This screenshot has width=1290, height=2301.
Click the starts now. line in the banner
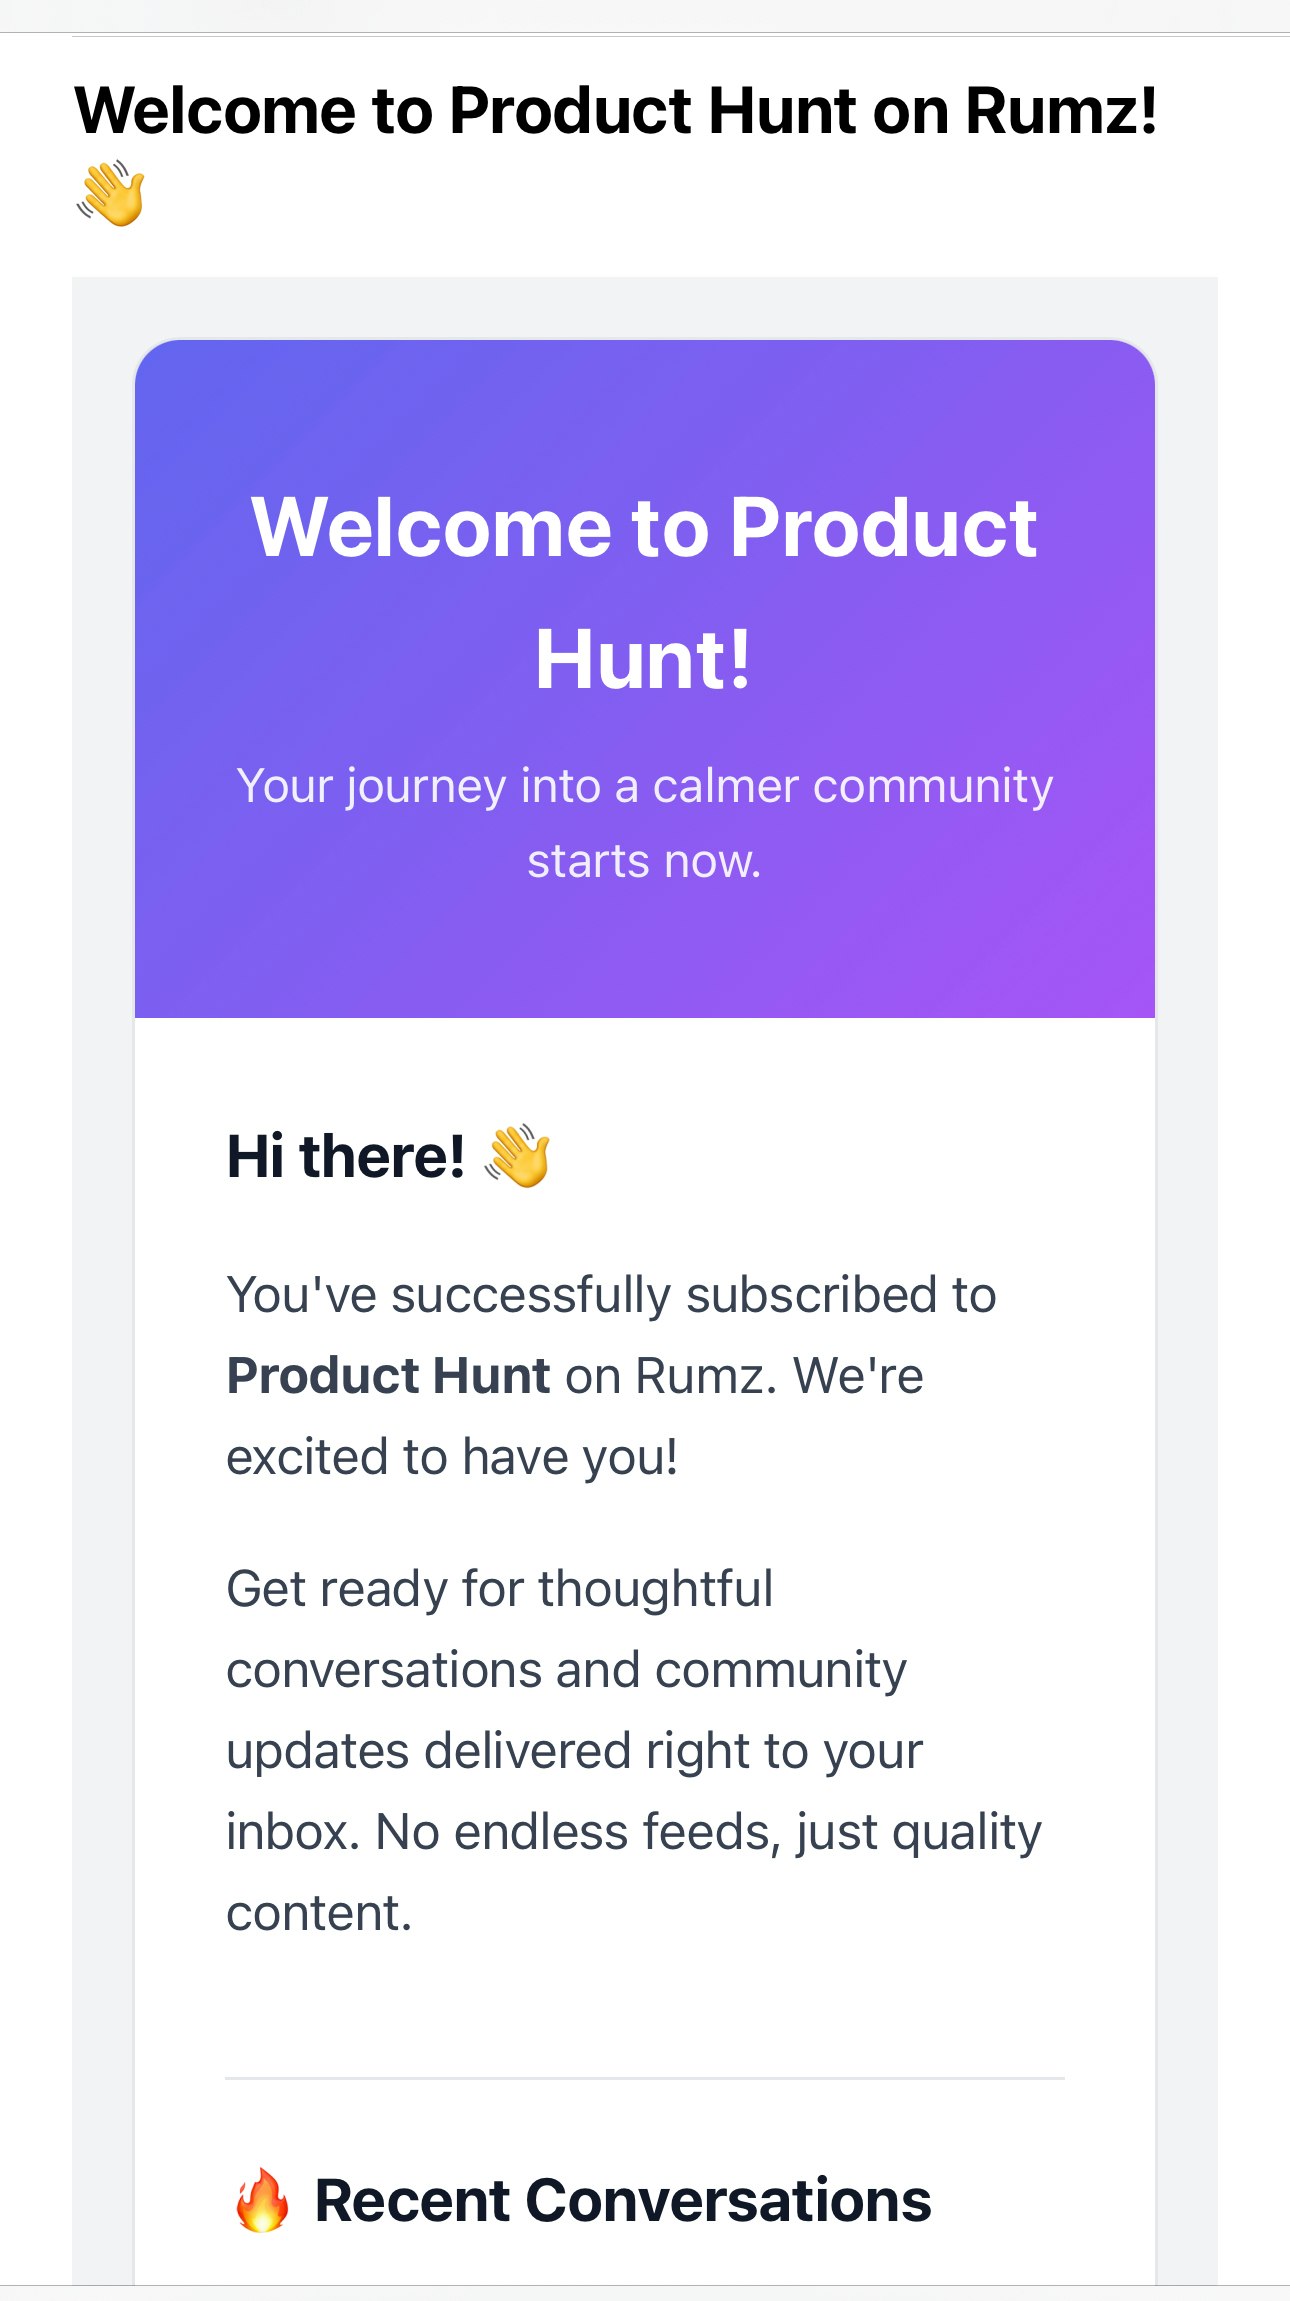[645, 861]
